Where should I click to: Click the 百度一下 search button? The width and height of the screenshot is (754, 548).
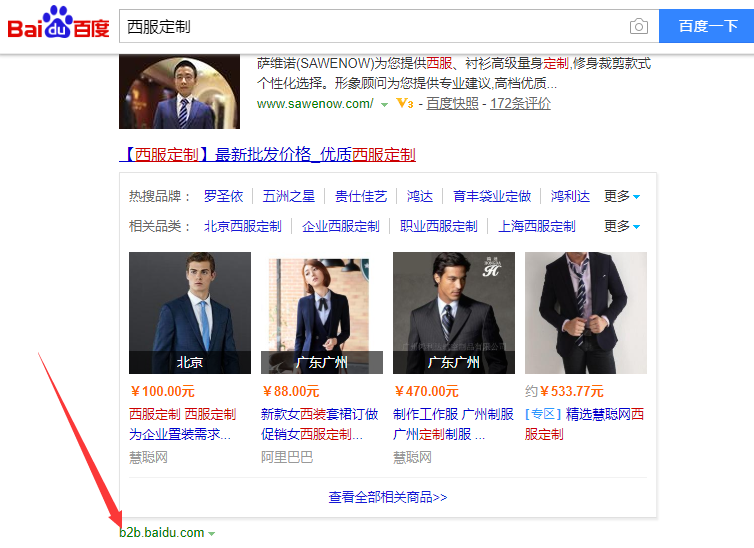pyautogui.click(x=706, y=26)
